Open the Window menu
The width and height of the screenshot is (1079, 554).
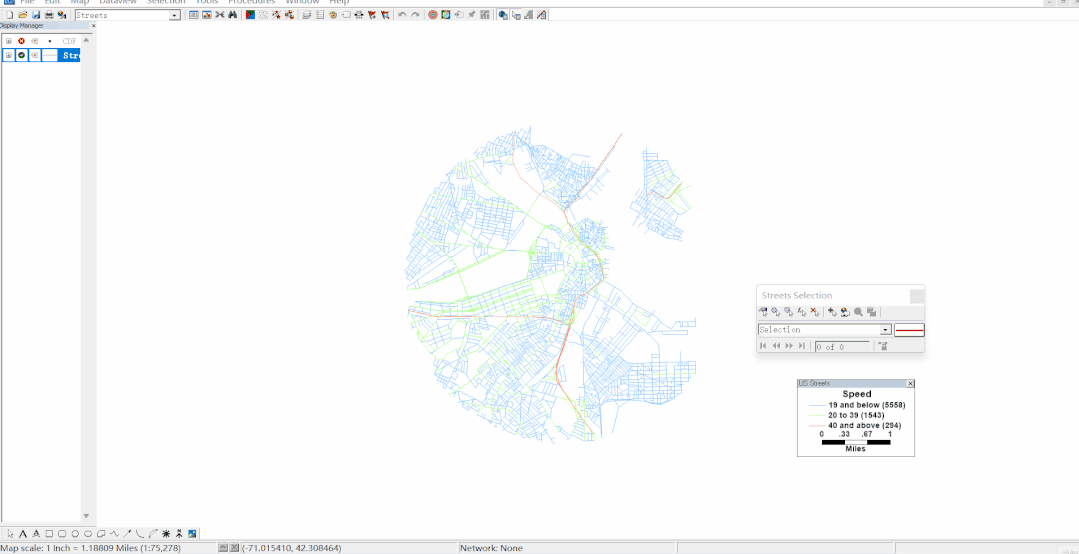coord(302,2)
